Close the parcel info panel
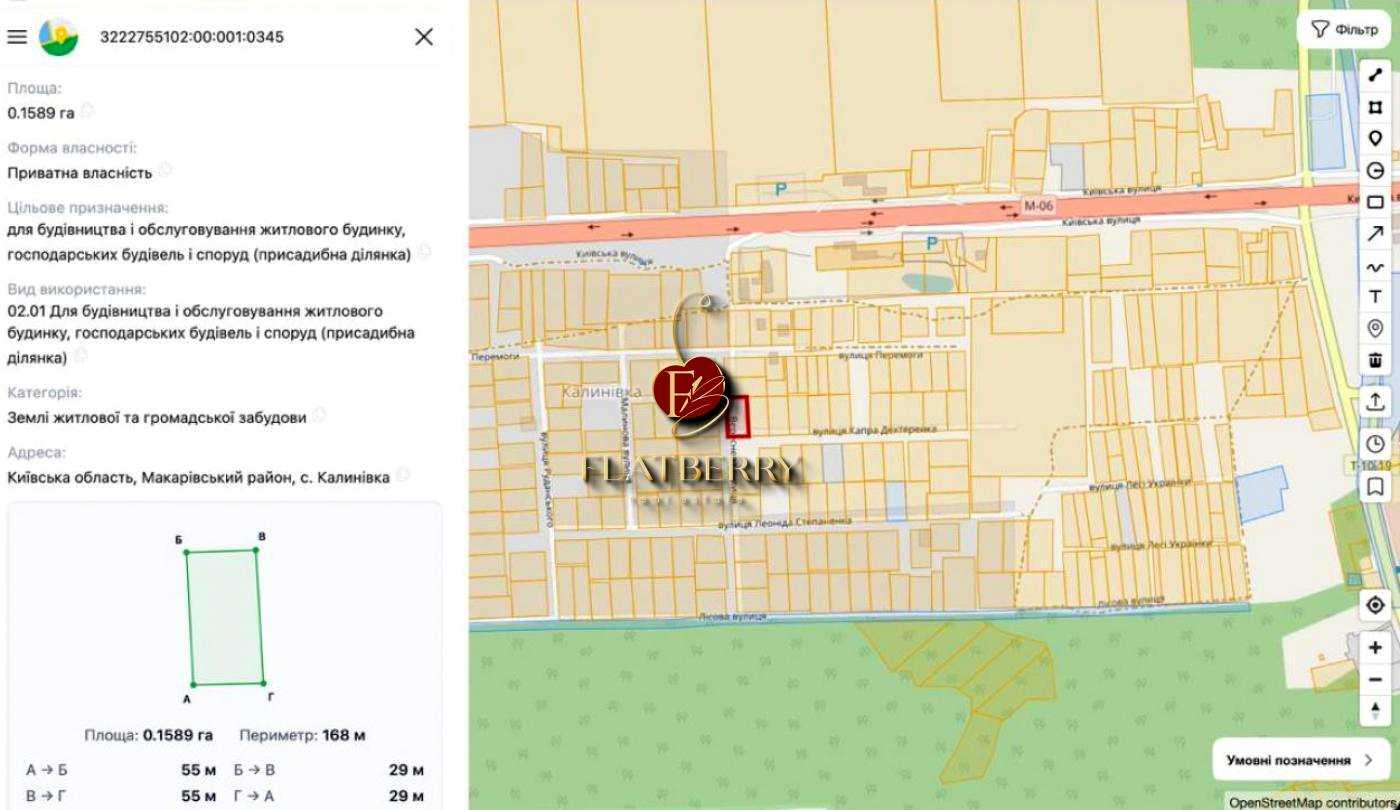The height and width of the screenshot is (810, 1400). (424, 37)
